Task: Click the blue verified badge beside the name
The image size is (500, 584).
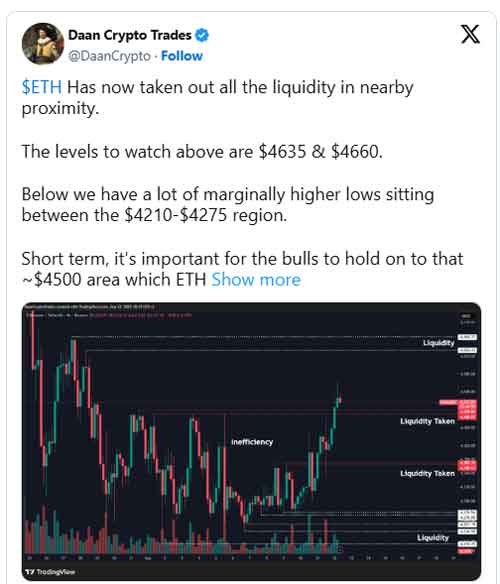Action: coord(202,35)
